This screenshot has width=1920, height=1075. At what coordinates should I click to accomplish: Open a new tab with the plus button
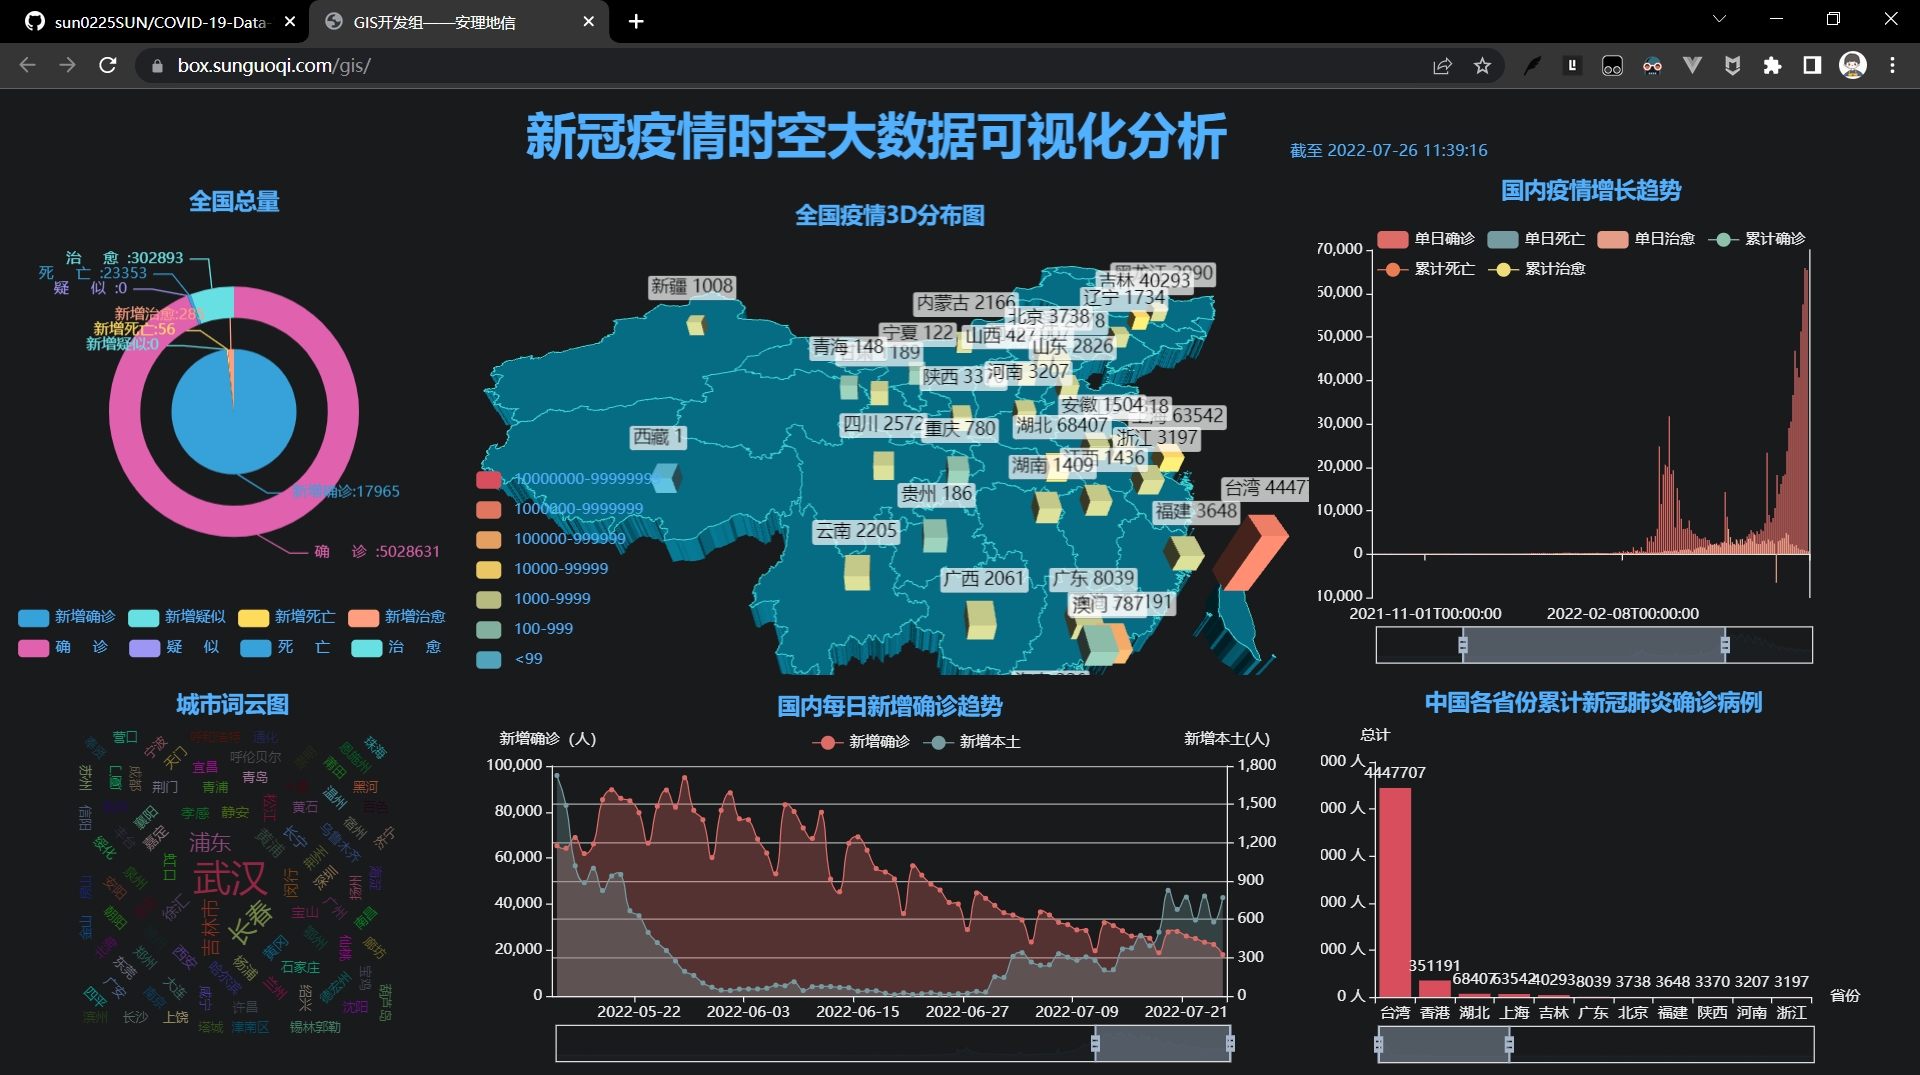pos(637,21)
